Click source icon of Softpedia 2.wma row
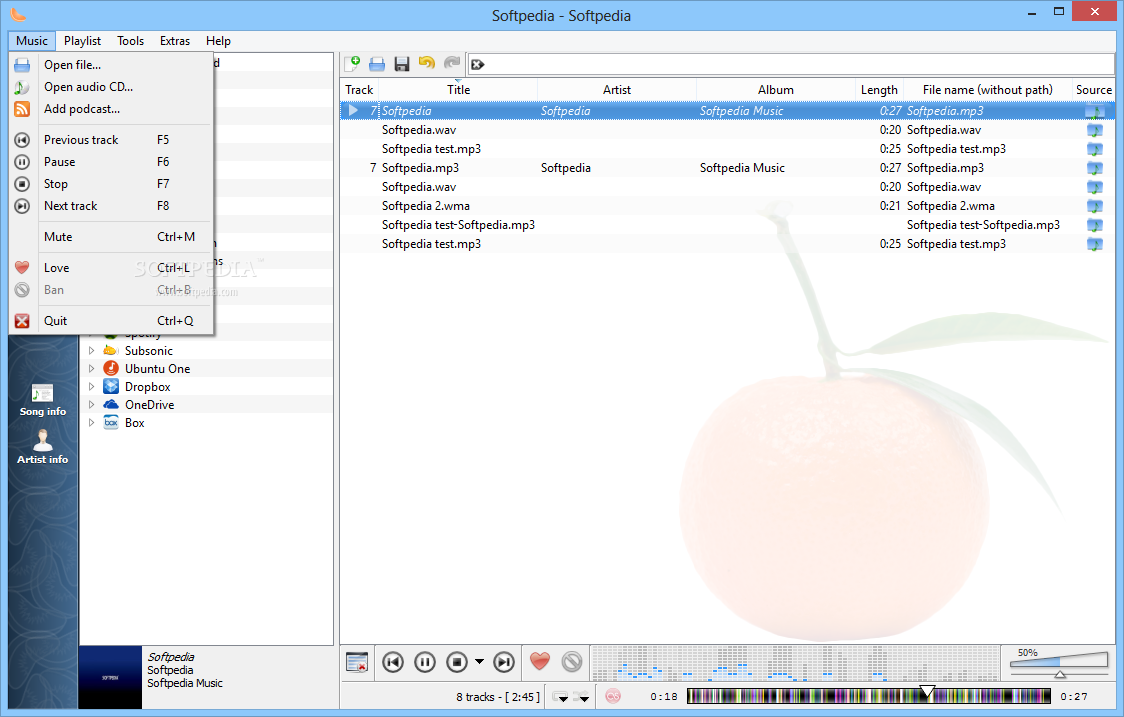 pos(1094,206)
